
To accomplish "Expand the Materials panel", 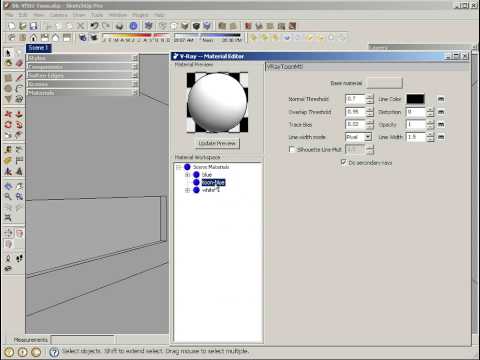I will 82,93.
